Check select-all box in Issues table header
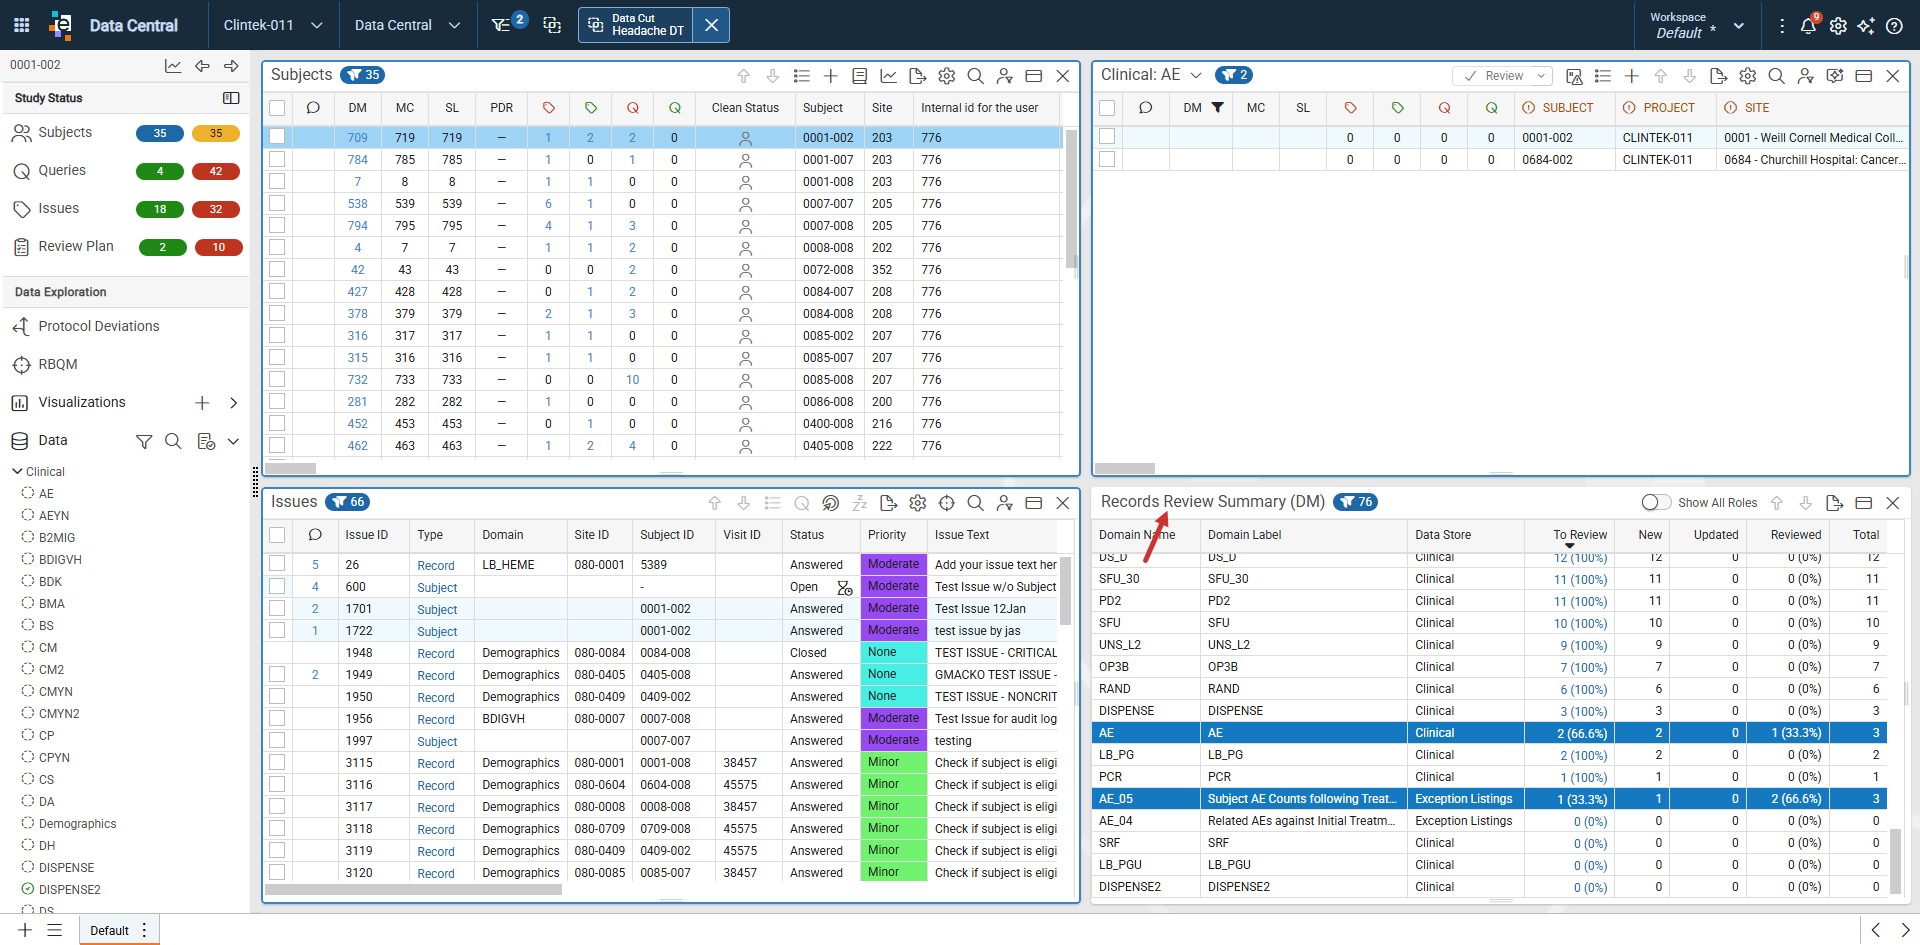The image size is (1920, 945). [277, 535]
